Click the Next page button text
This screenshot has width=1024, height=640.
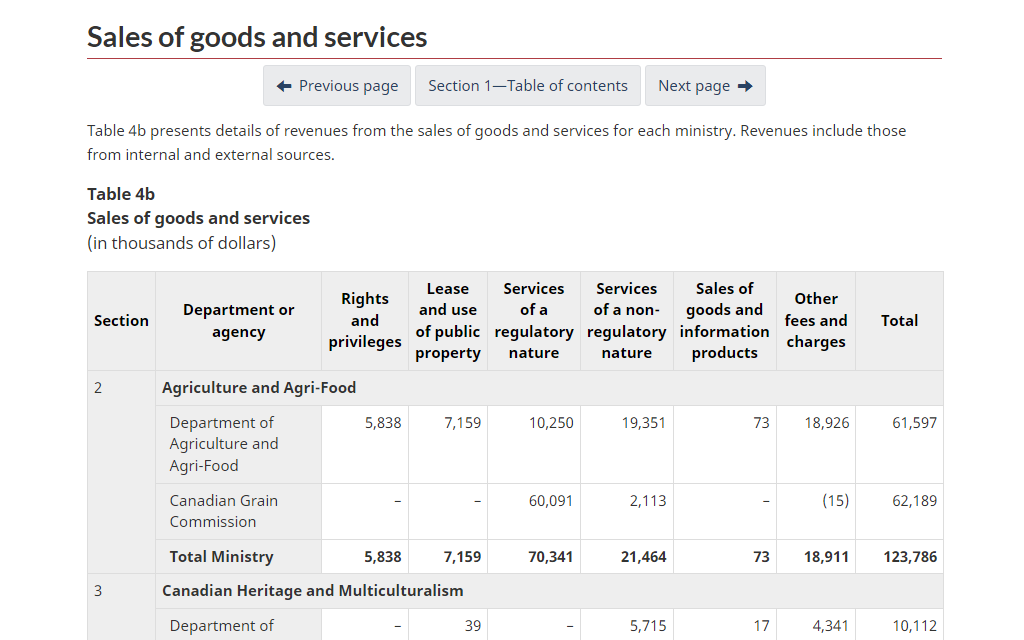(694, 86)
